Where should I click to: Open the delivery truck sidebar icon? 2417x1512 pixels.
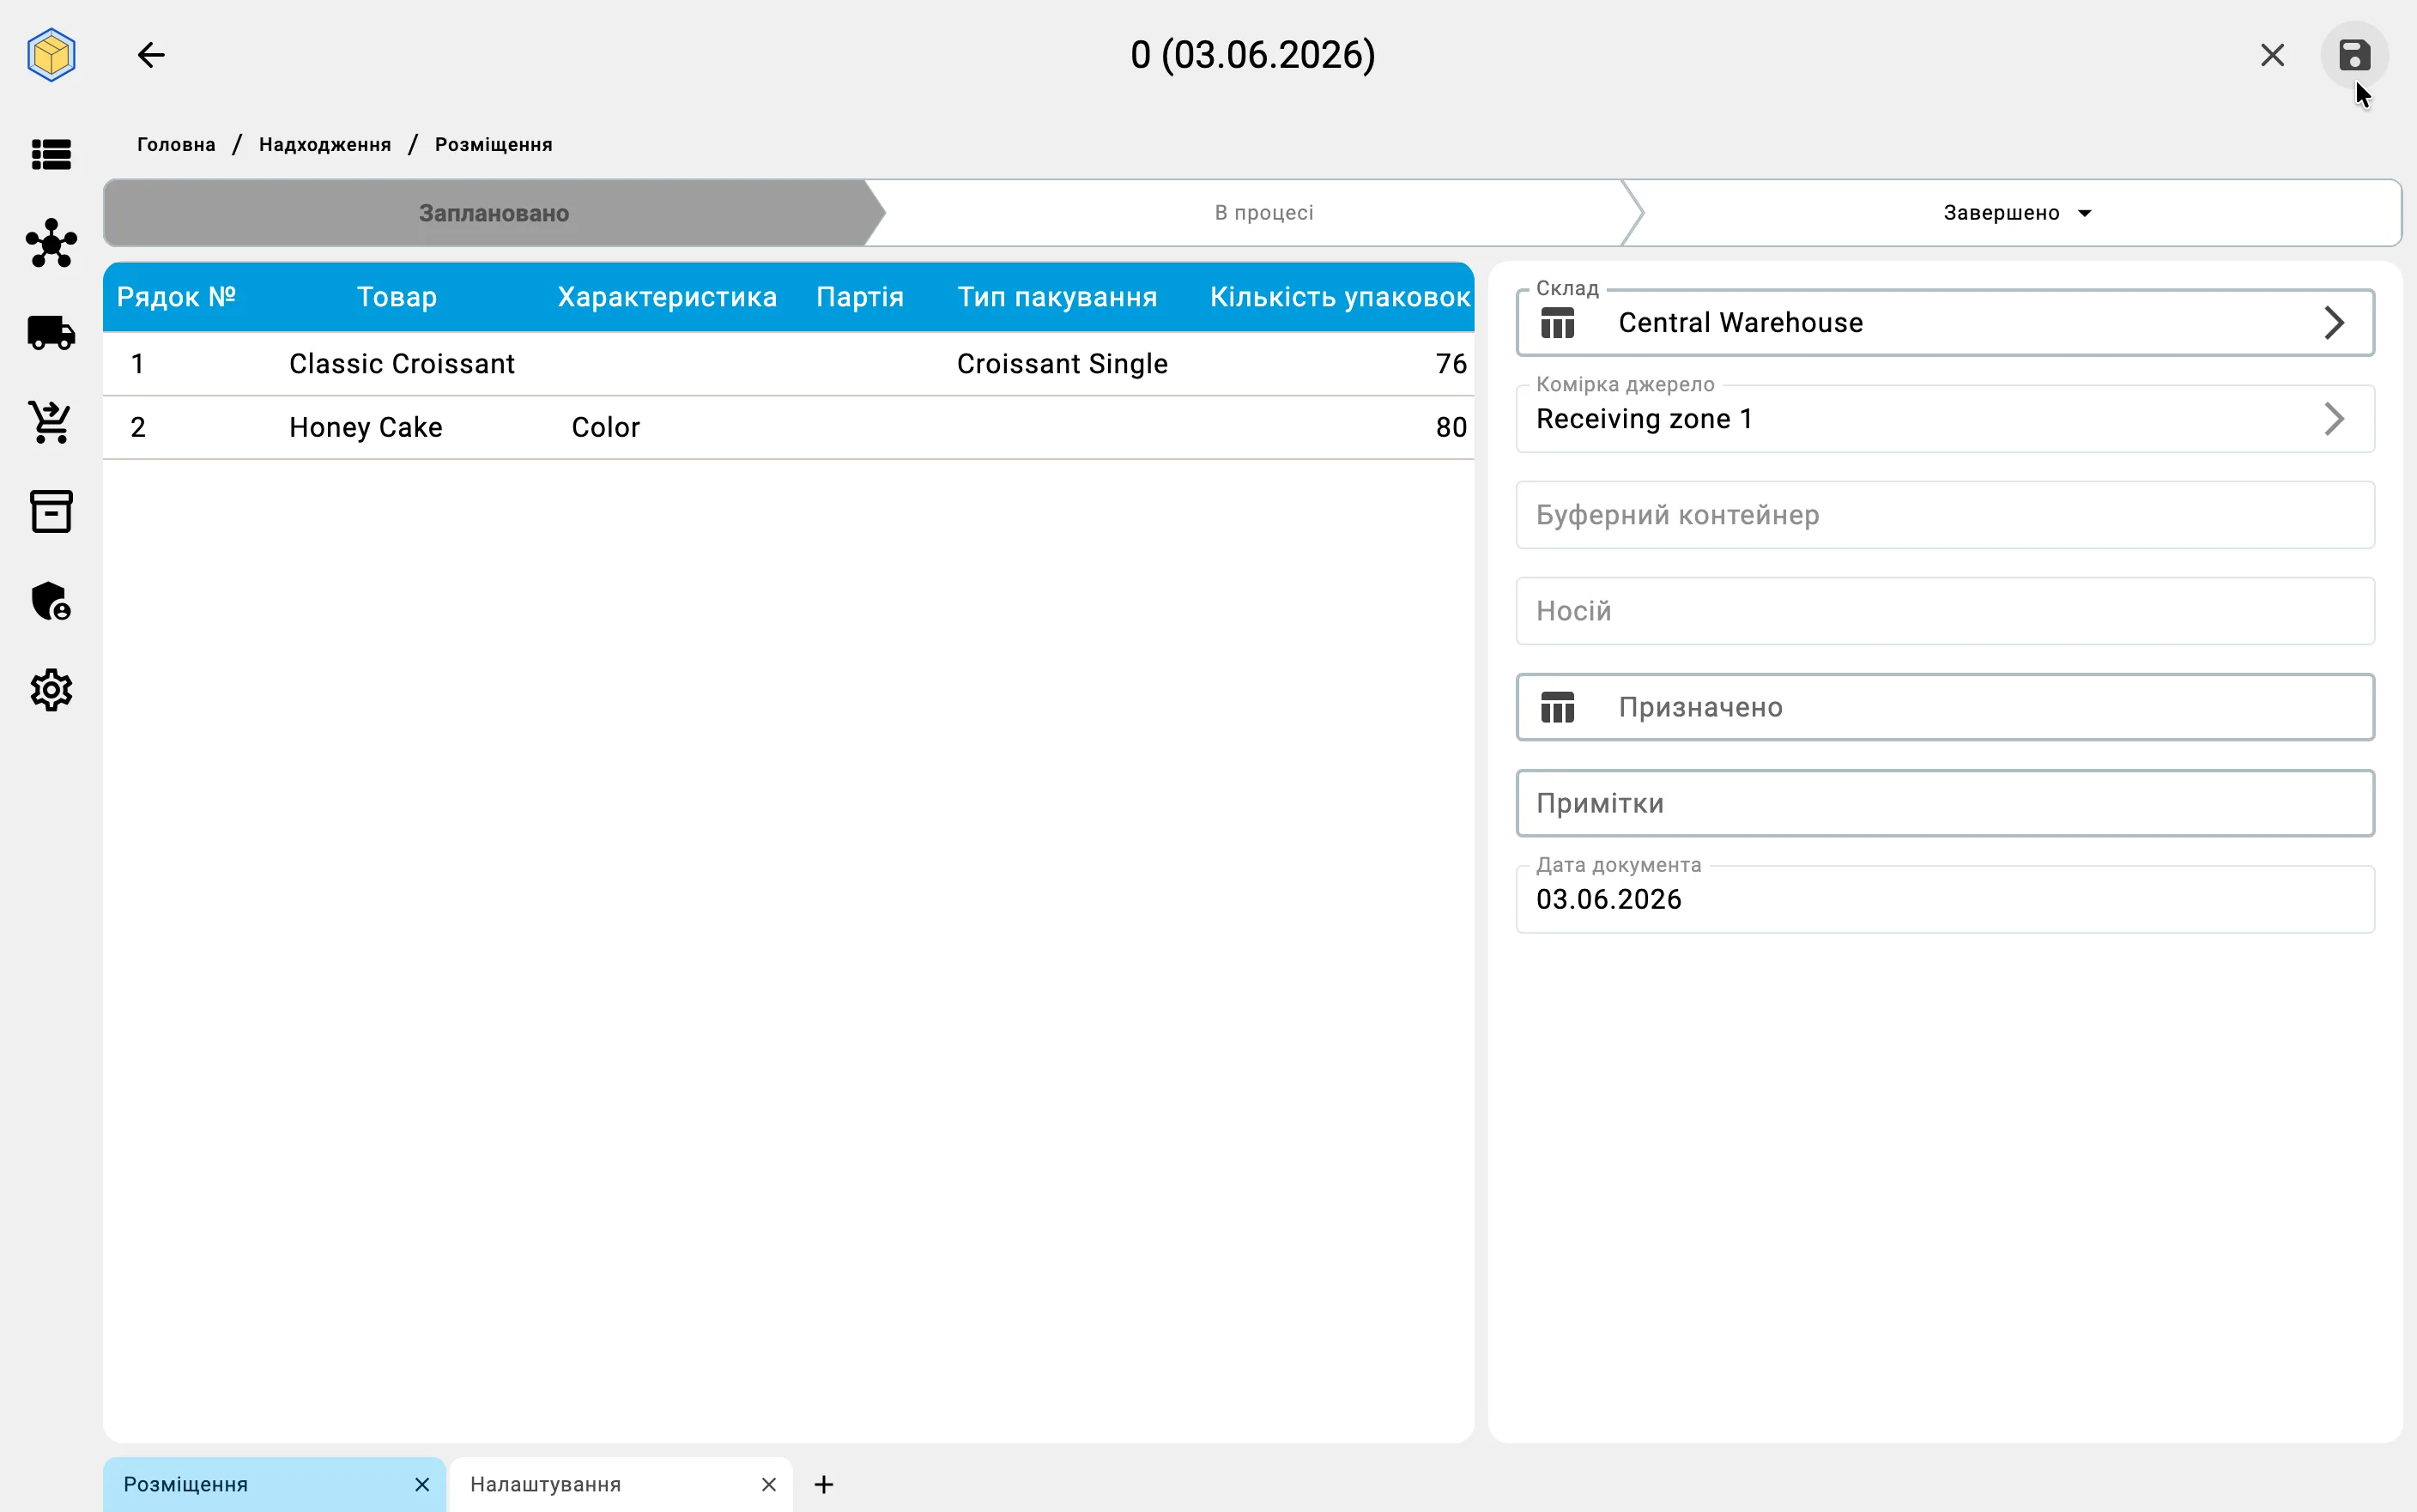(x=51, y=333)
